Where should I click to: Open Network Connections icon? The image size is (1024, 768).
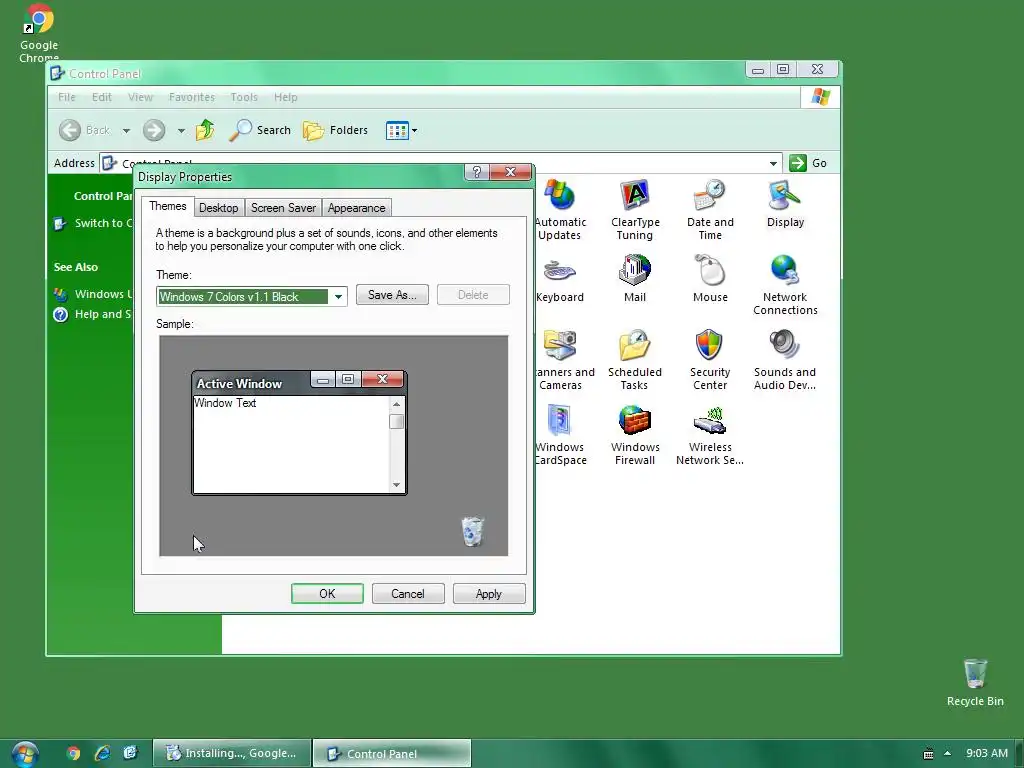tap(785, 285)
